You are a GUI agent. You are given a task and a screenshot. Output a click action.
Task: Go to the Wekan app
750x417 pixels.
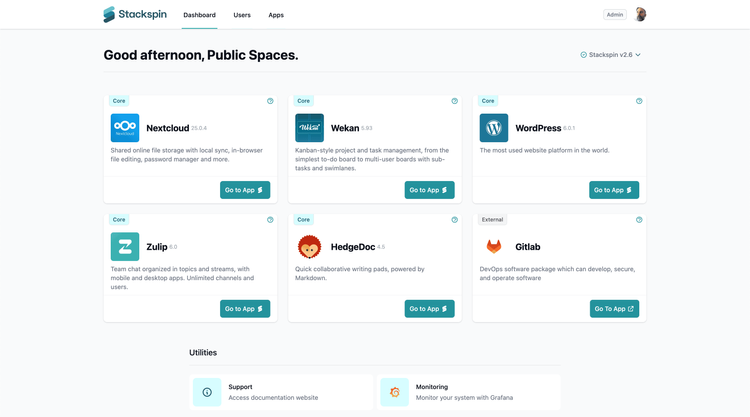point(430,190)
